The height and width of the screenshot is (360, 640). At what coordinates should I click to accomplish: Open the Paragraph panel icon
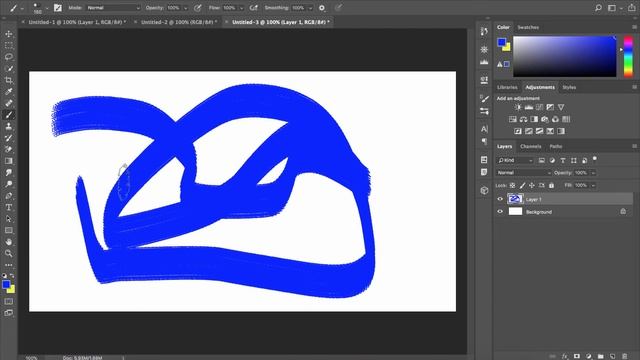(484, 142)
